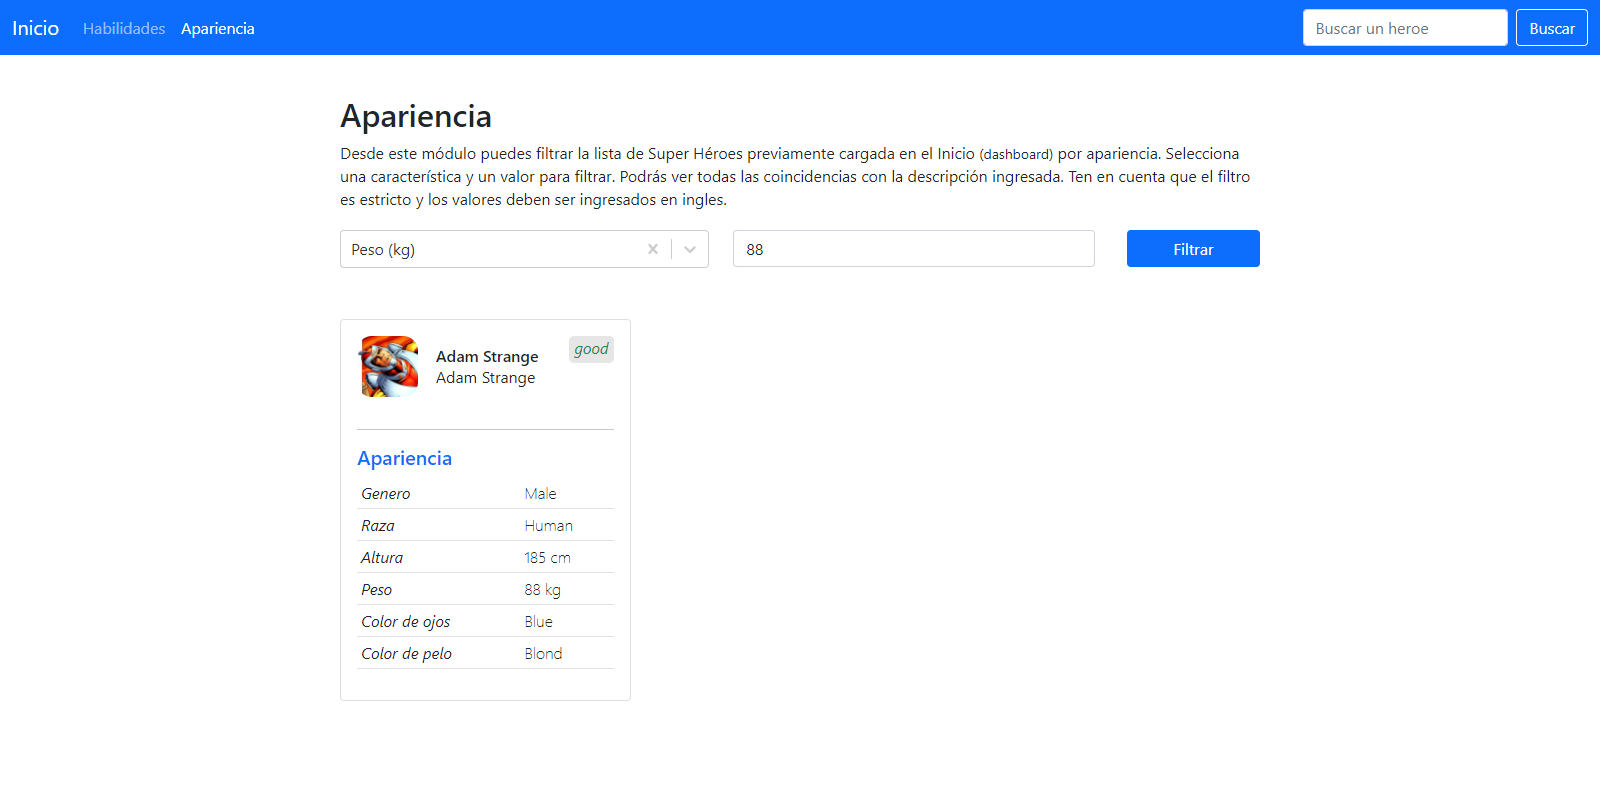
Task: Click the Filtrar button
Action: click(x=1193, y=249)
